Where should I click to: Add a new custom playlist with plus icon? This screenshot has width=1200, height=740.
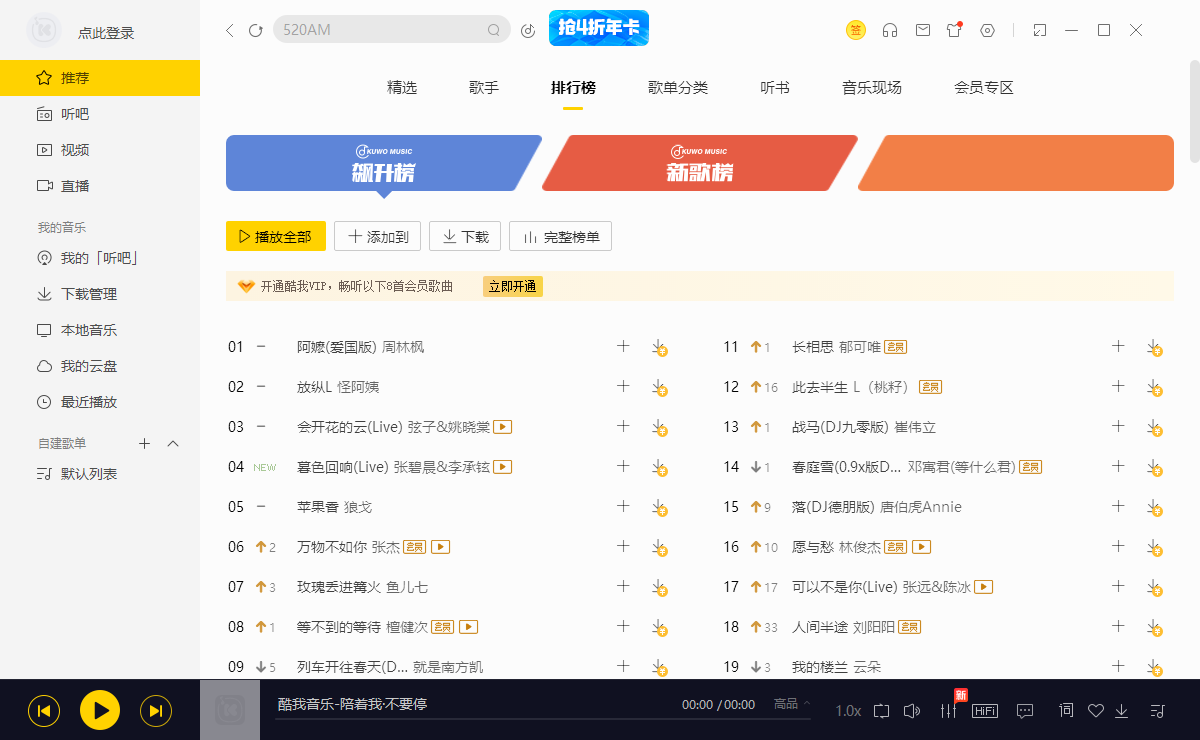pos(144,443)
